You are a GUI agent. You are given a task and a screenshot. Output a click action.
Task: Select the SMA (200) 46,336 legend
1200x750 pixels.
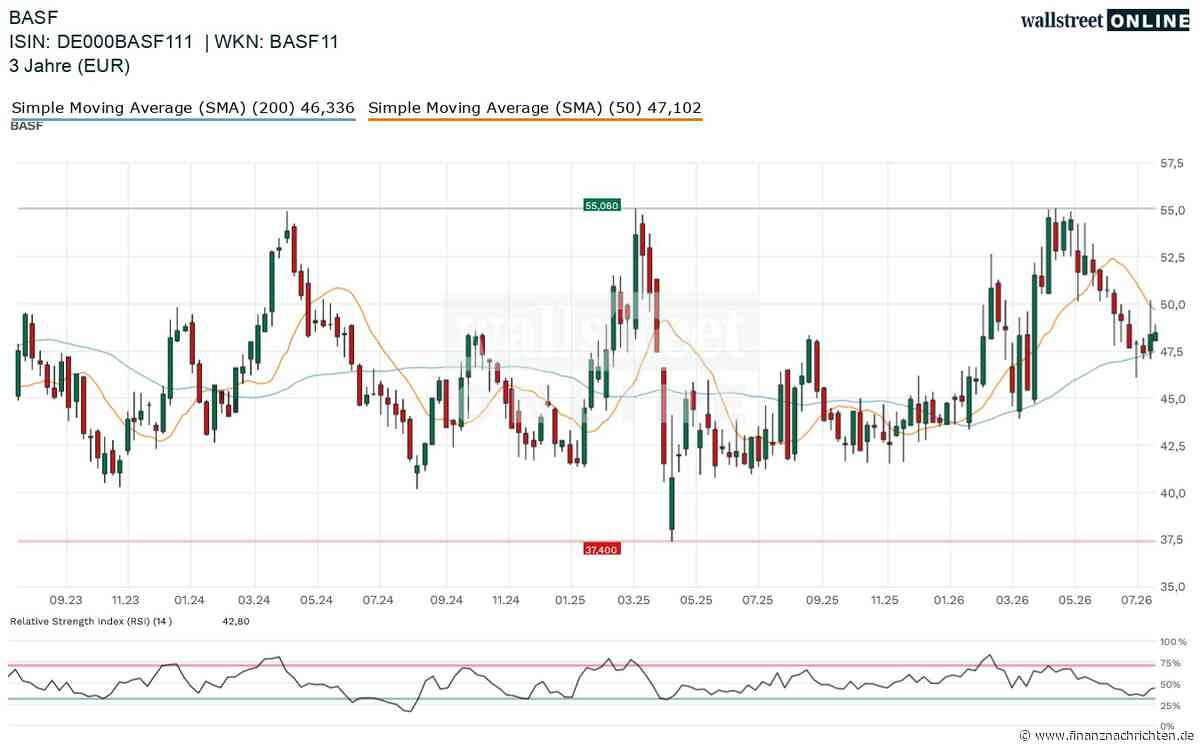(x=183, y=107)
